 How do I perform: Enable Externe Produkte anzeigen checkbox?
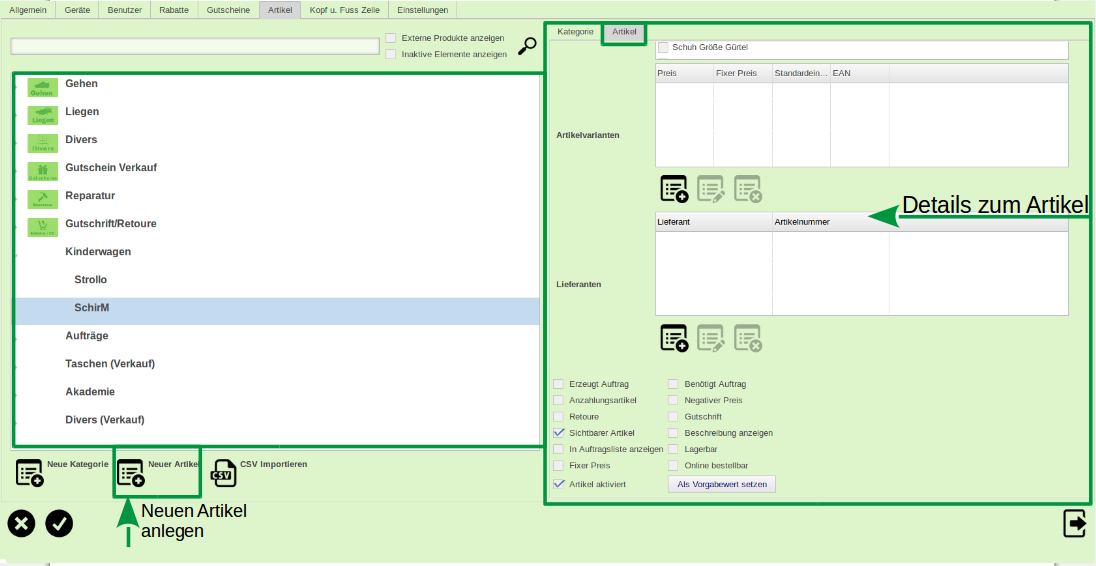pyautogui.click(x=391, y=38)
